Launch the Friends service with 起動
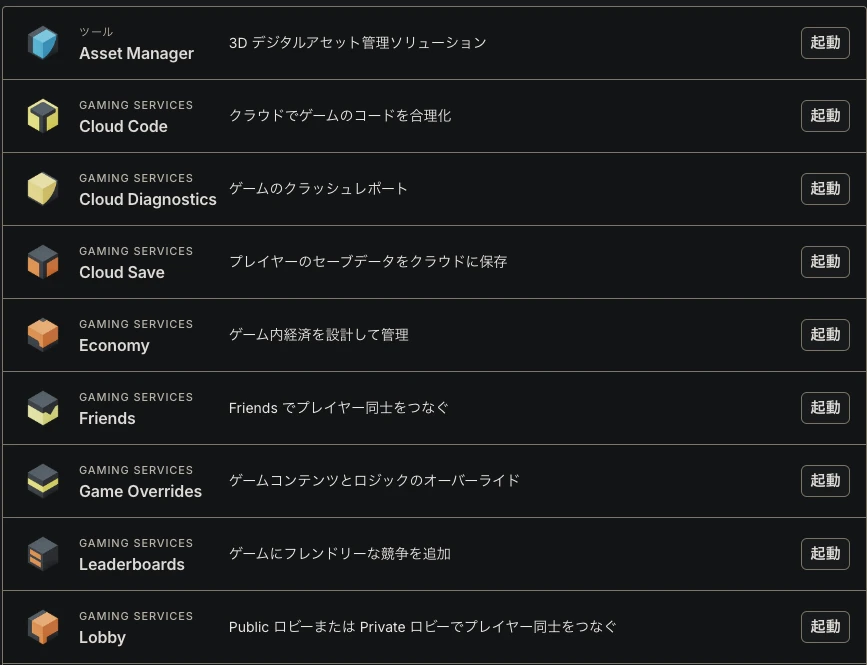Image resolution: width=867 pixels, height=665 pixels. coord(825,407)
